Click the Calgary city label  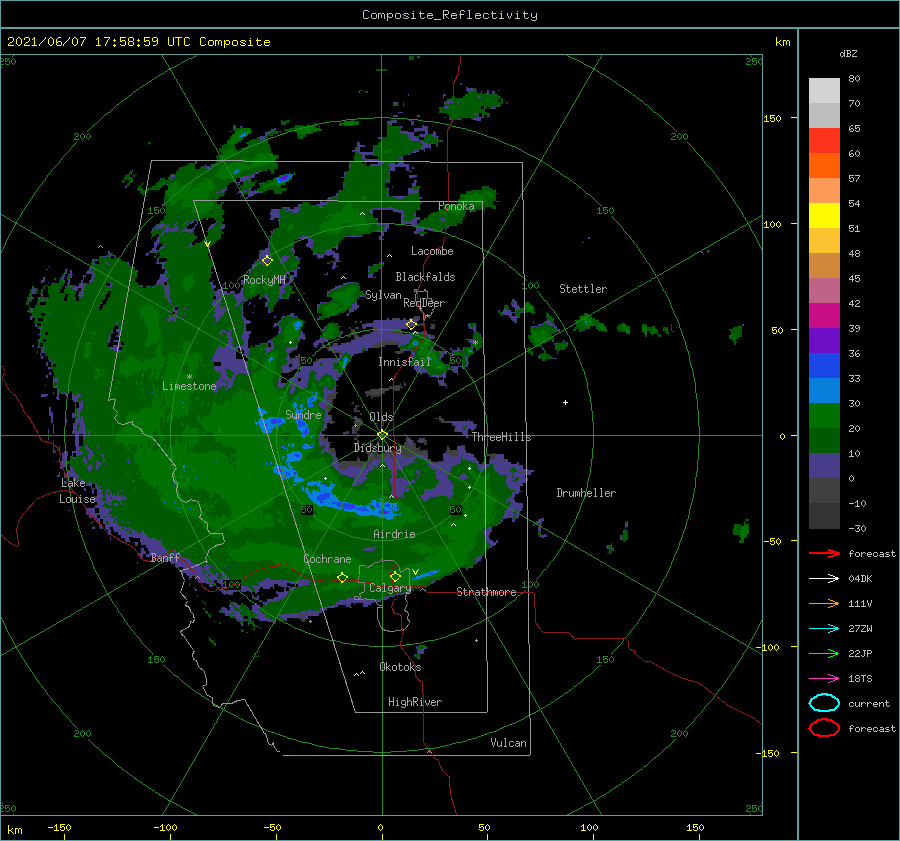click(390, 588)
